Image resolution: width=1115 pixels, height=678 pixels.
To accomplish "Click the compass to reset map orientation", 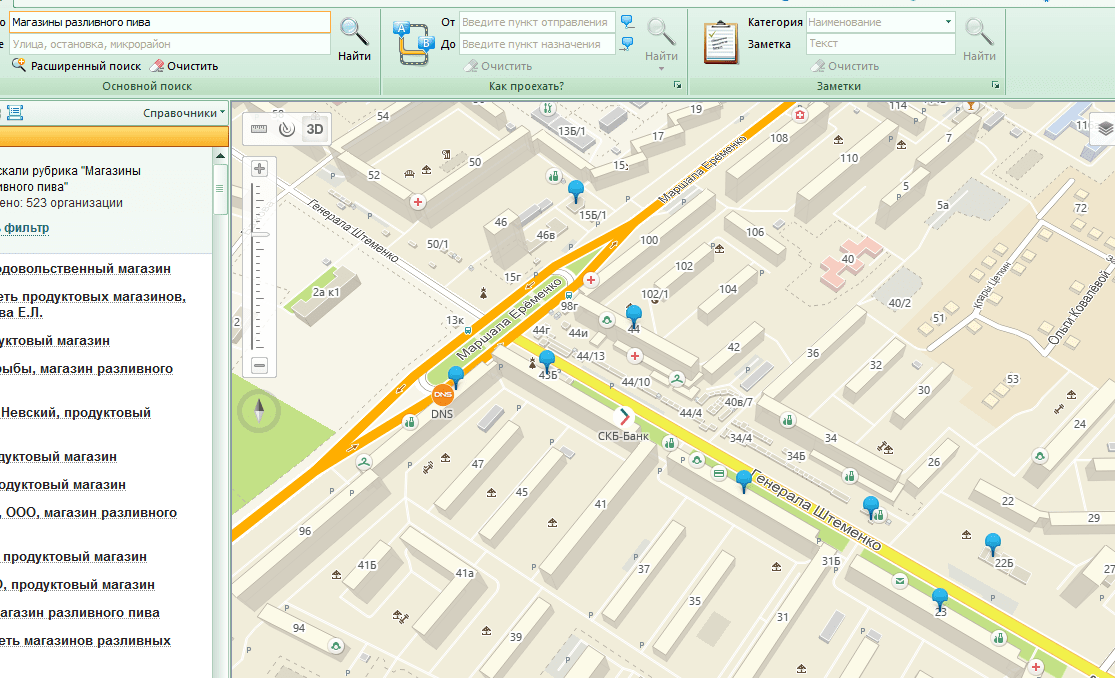I will pos(259,411).
